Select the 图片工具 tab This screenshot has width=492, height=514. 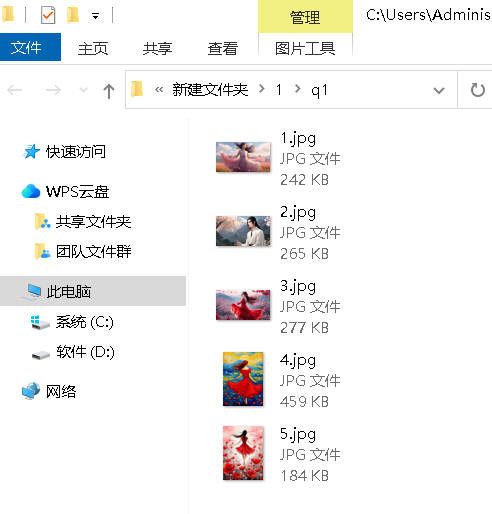tap(305, 49)
